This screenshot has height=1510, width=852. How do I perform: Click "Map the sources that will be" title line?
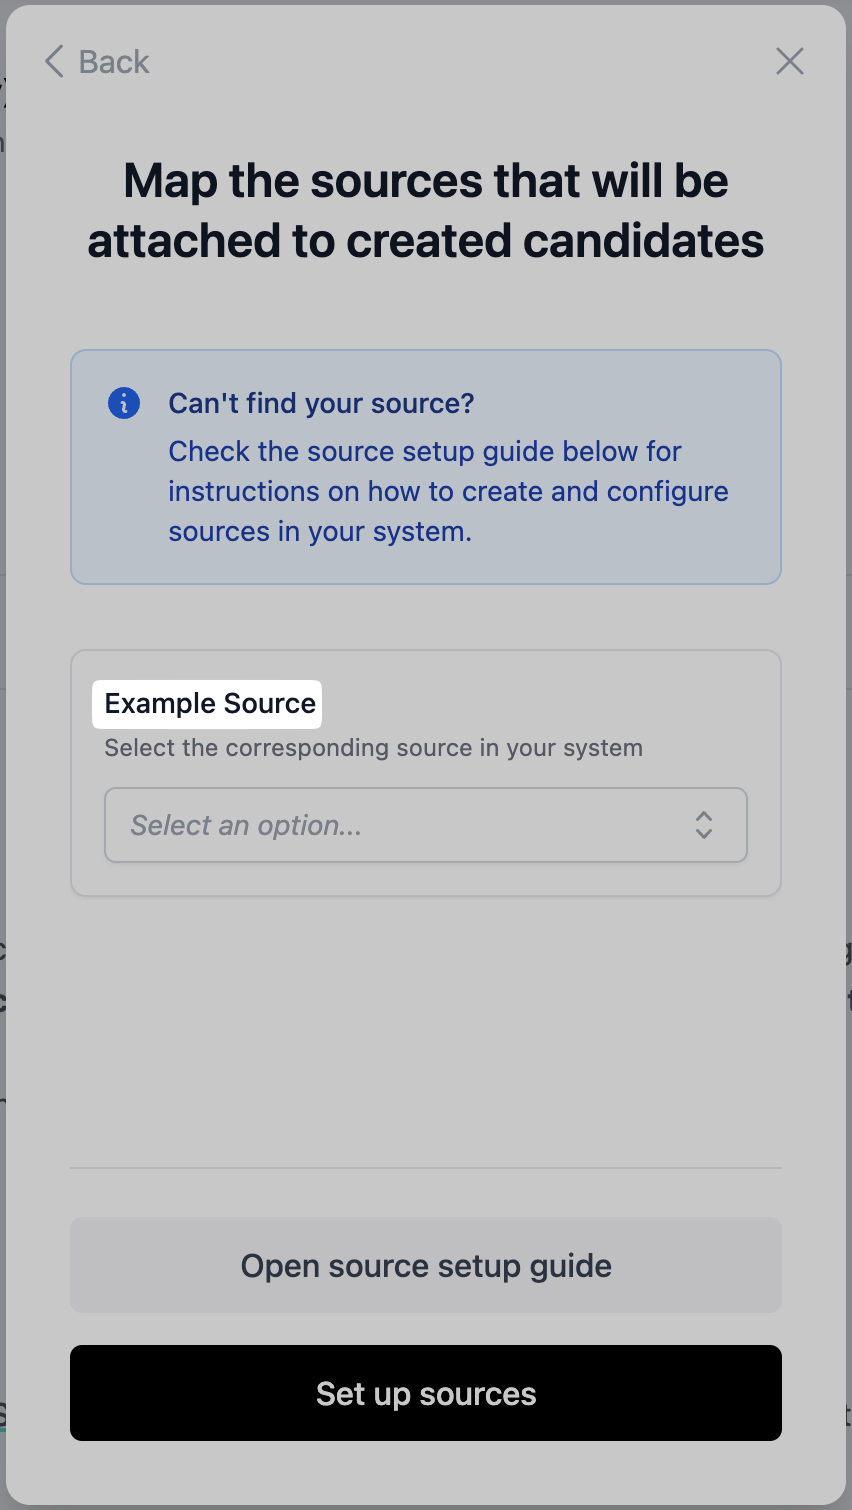[x=426, y=181]
